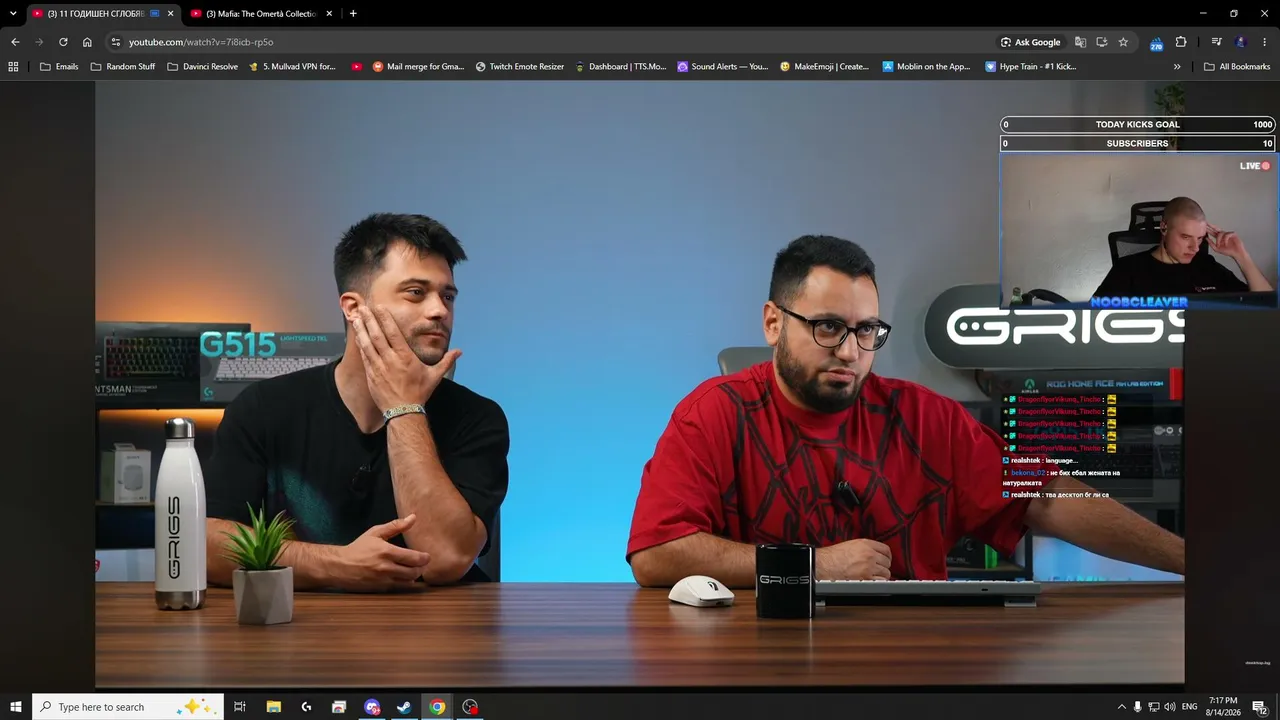Click the YouTube video to pause playback
This screenshot has width=1280, height=720.
coord(640,385)
